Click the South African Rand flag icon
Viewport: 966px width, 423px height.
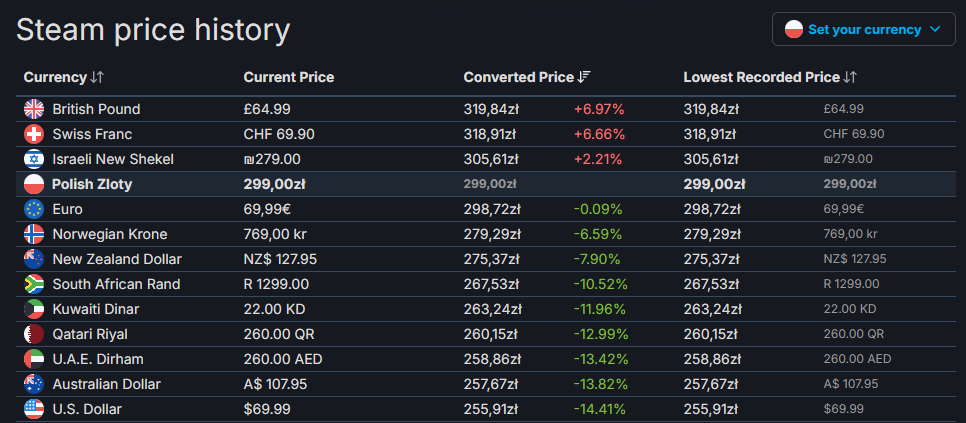click(x=34, y=284)
